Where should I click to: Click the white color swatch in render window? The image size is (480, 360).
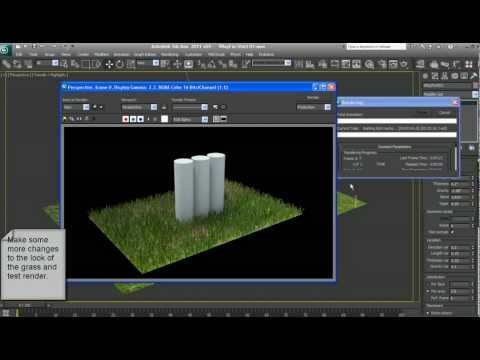tap(165, 119)
